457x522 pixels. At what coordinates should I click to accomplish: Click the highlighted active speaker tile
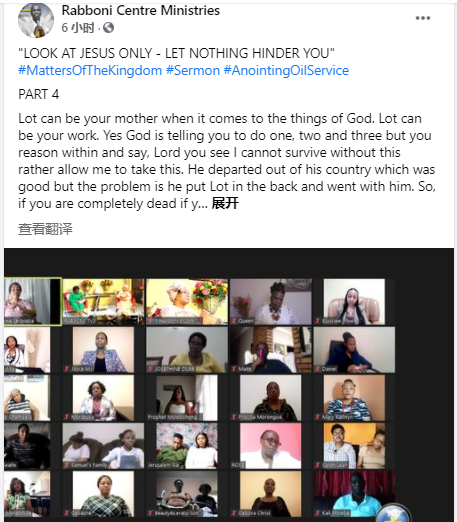[x=33, y=302]
